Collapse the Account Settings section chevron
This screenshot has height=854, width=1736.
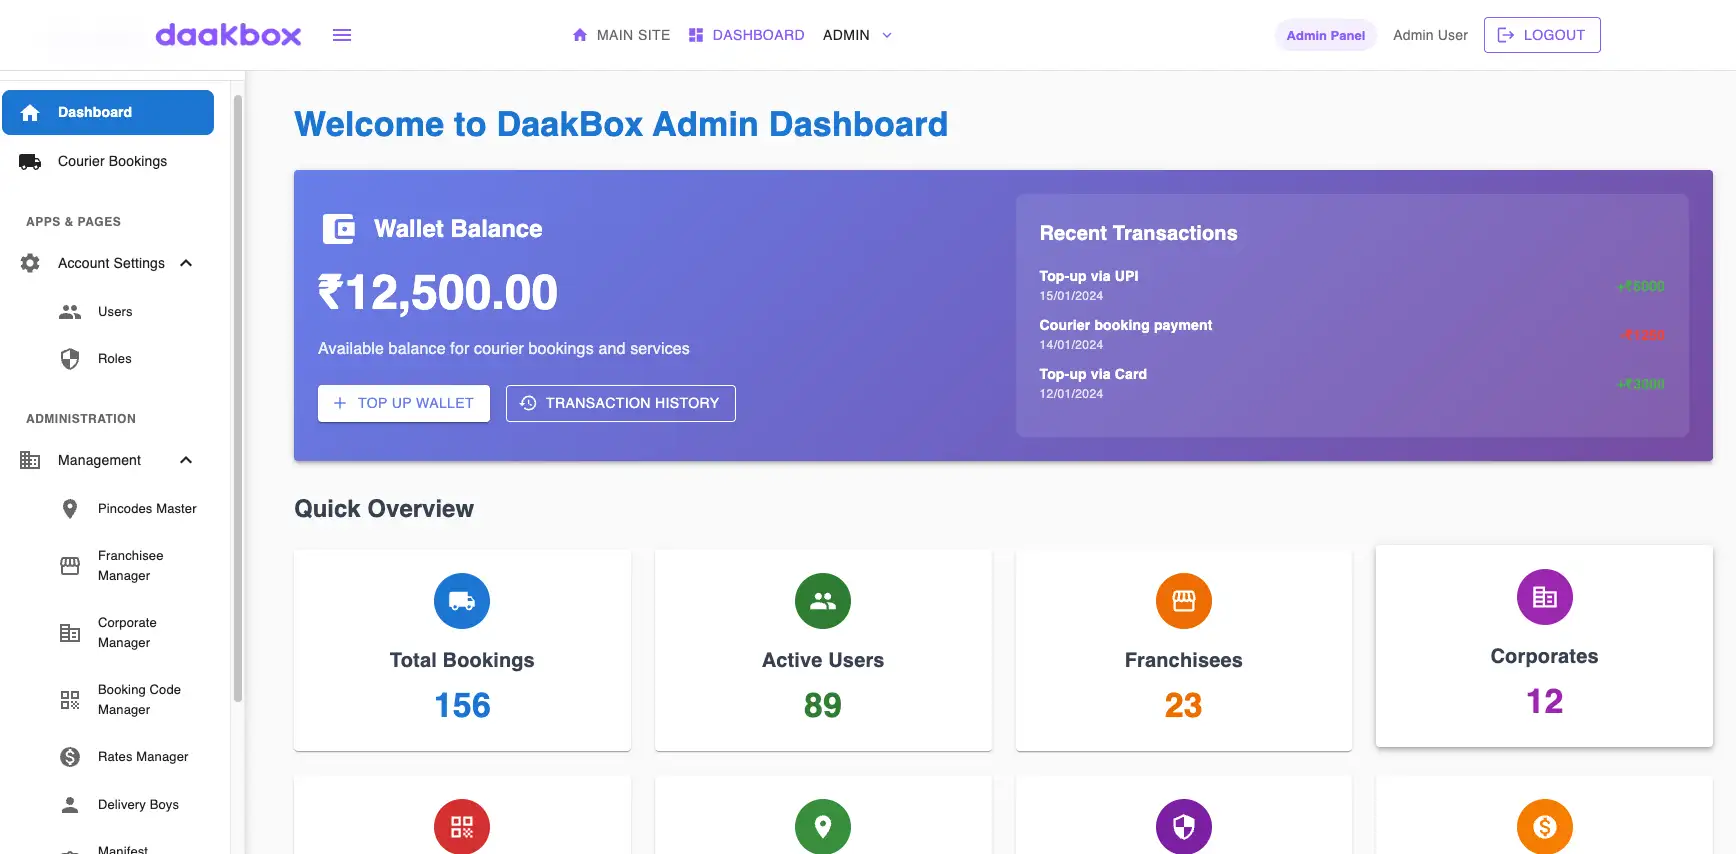[186, 263]
